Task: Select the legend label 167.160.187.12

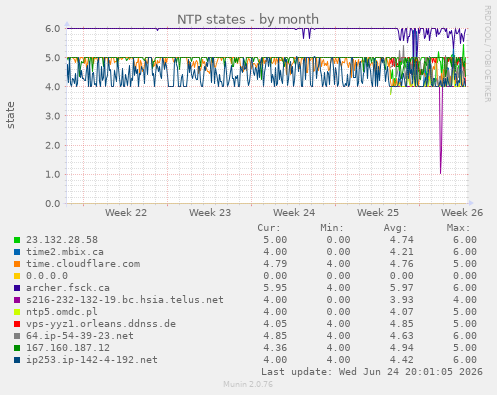Action: (68, 348)
